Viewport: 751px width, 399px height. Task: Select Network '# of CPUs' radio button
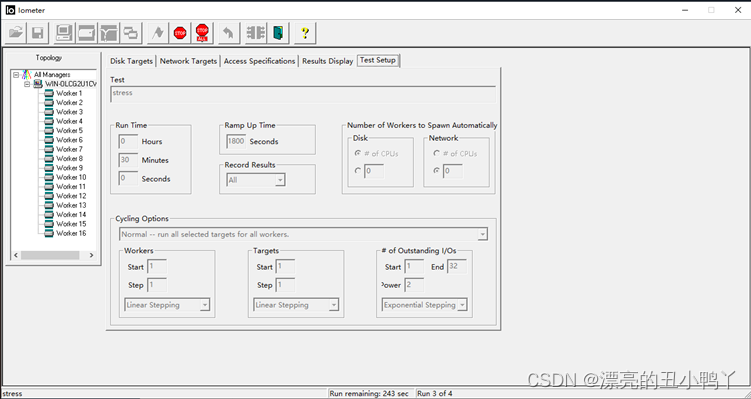(x=436, y=153)
